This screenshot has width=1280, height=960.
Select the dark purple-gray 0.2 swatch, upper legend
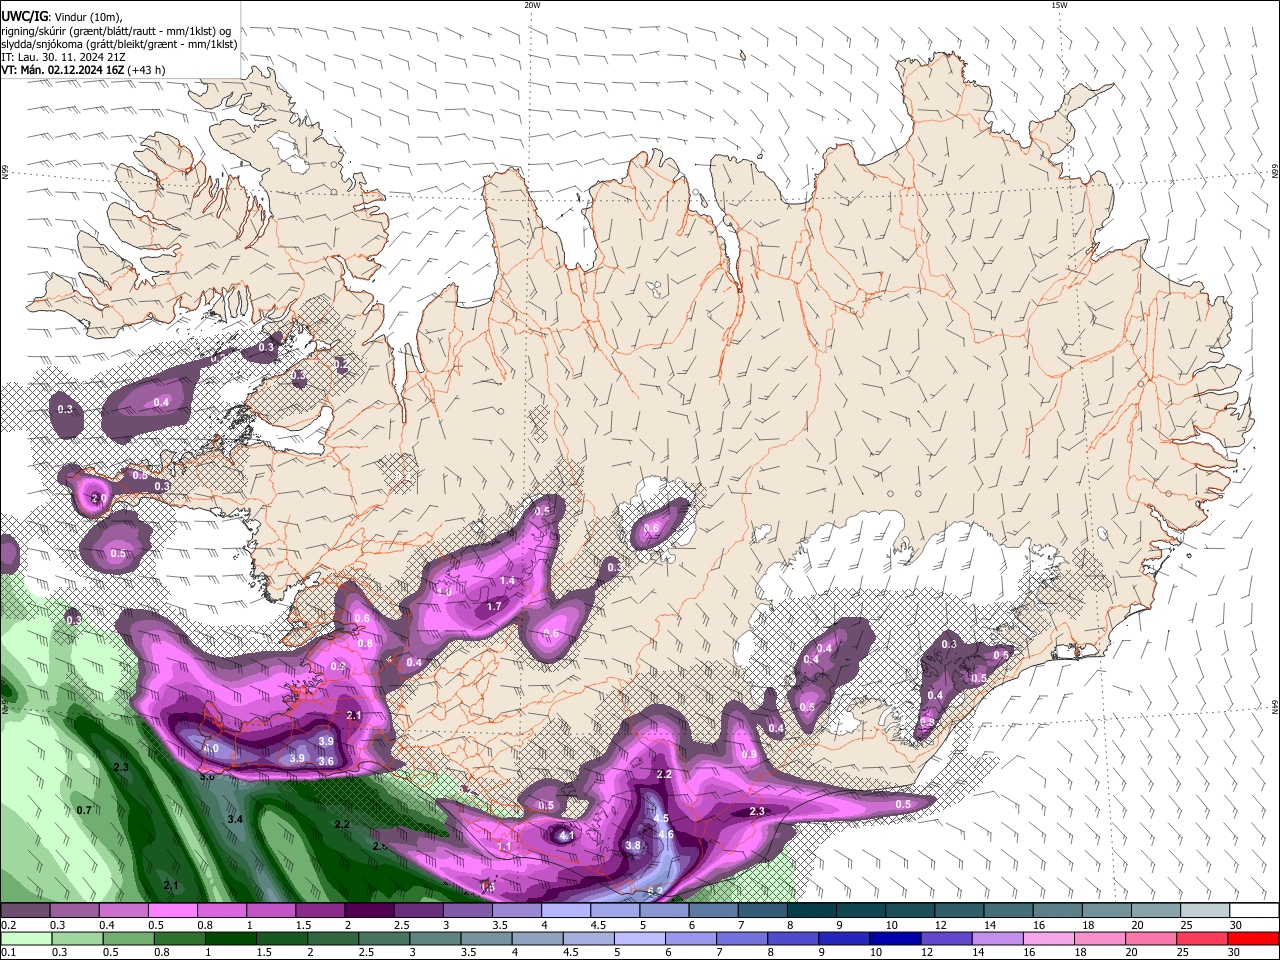[x=25, y=911]
